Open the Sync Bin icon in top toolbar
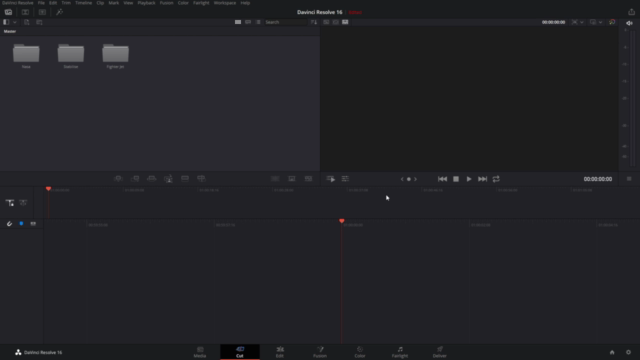640x360 pixels. pos(25,12)
